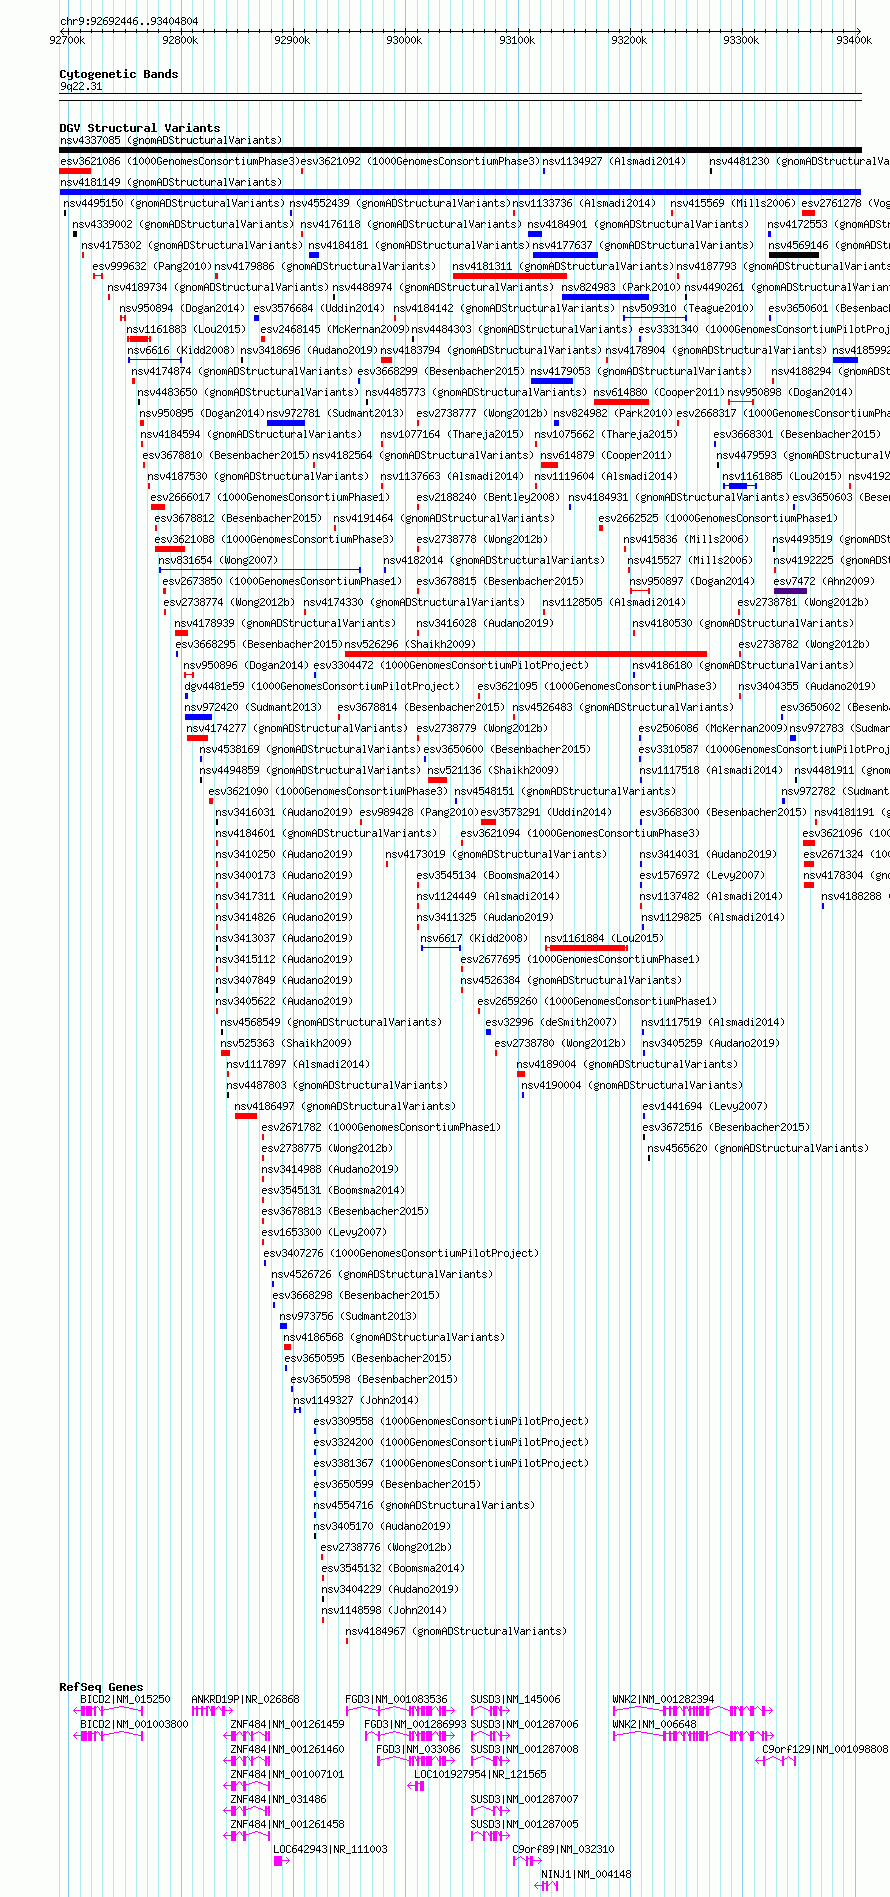890x1897 pixels.
Task: Open gene ANKRD19P|NR_026868
Action: click(x=245, y=1699)
